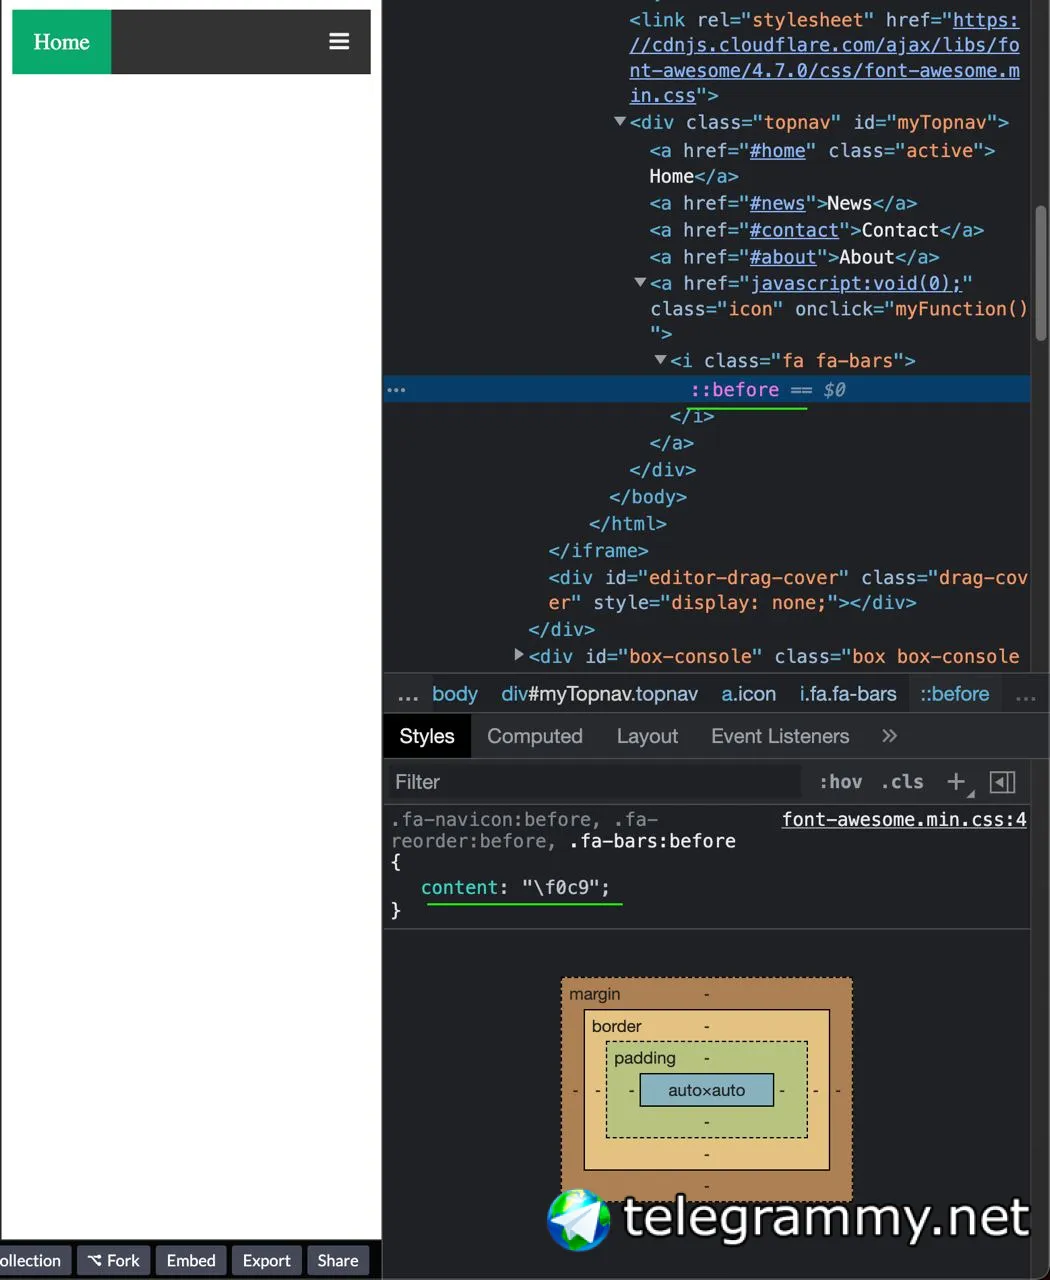Select body in the breadcrumb trail
Viewport: 1050px width, 1280px height.
coord(454,694)
